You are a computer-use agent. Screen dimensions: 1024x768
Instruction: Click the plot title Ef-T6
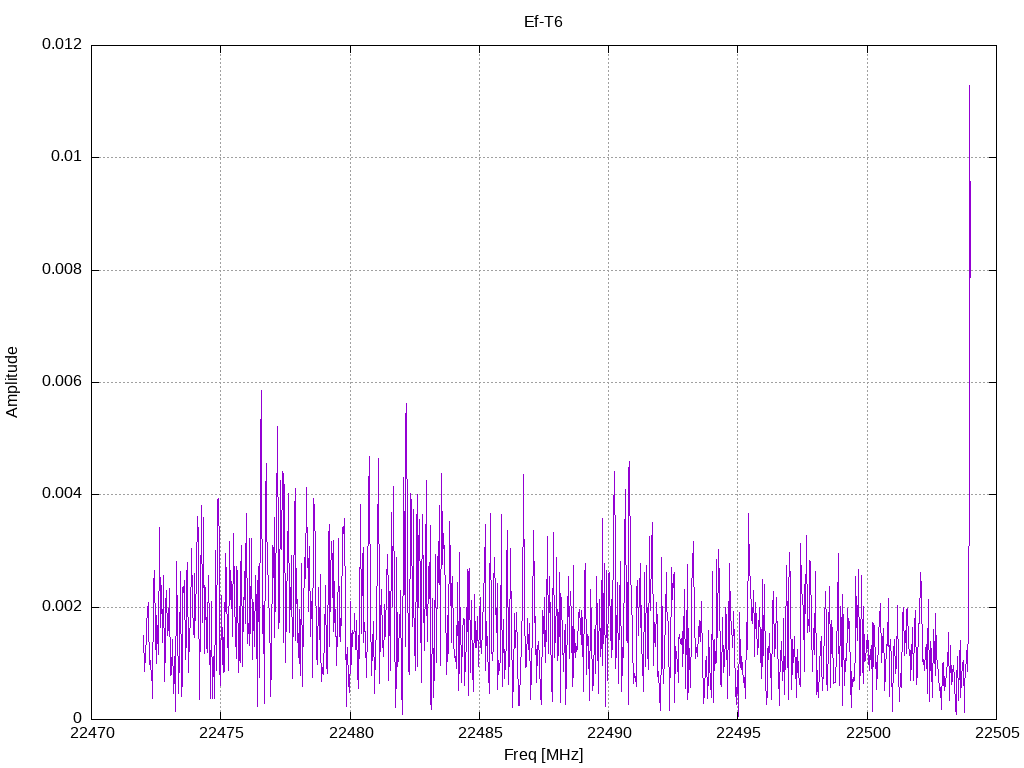pos(543,22)
